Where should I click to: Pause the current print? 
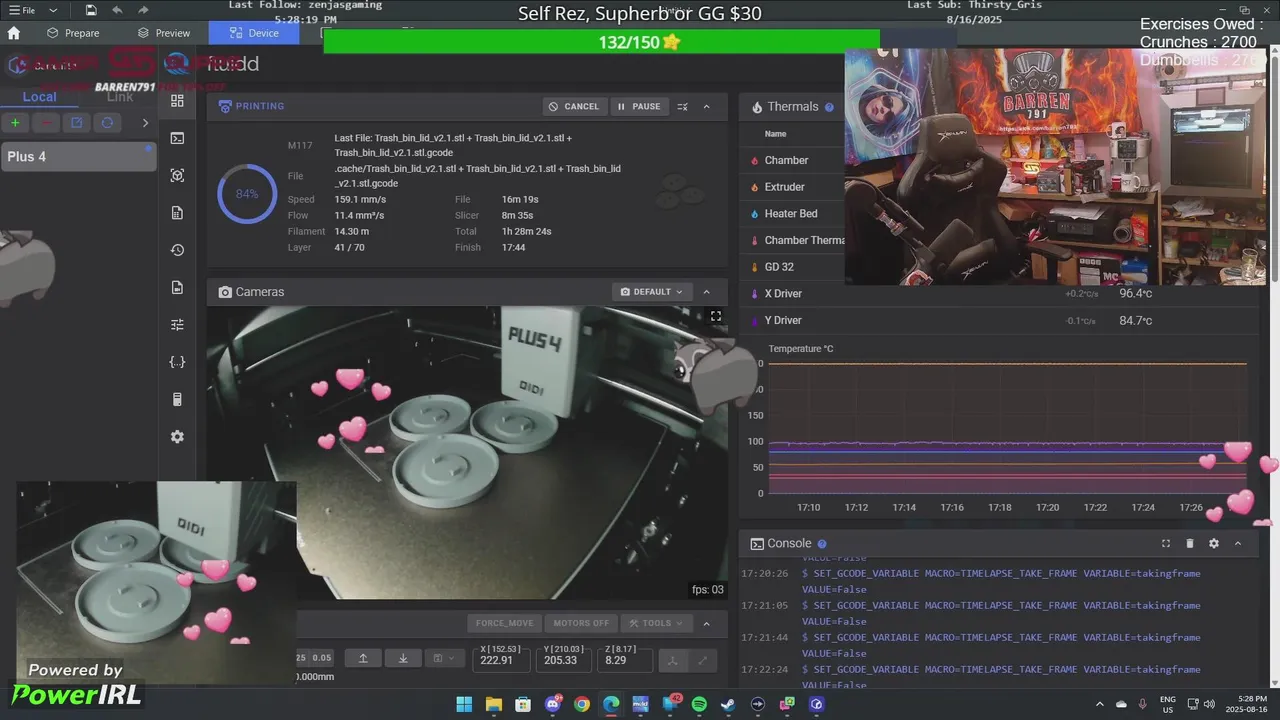638,106
